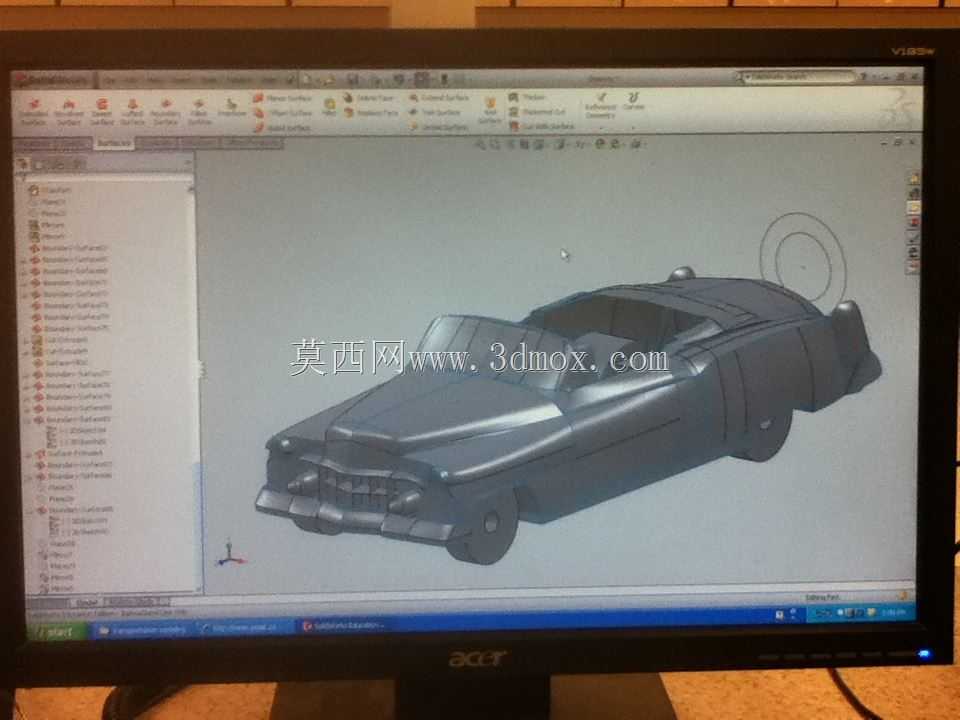960x720 pixels.
Task: Choose Thickened Cut in the ribbon
Action: pyautogui.click(x=537, y=112)
